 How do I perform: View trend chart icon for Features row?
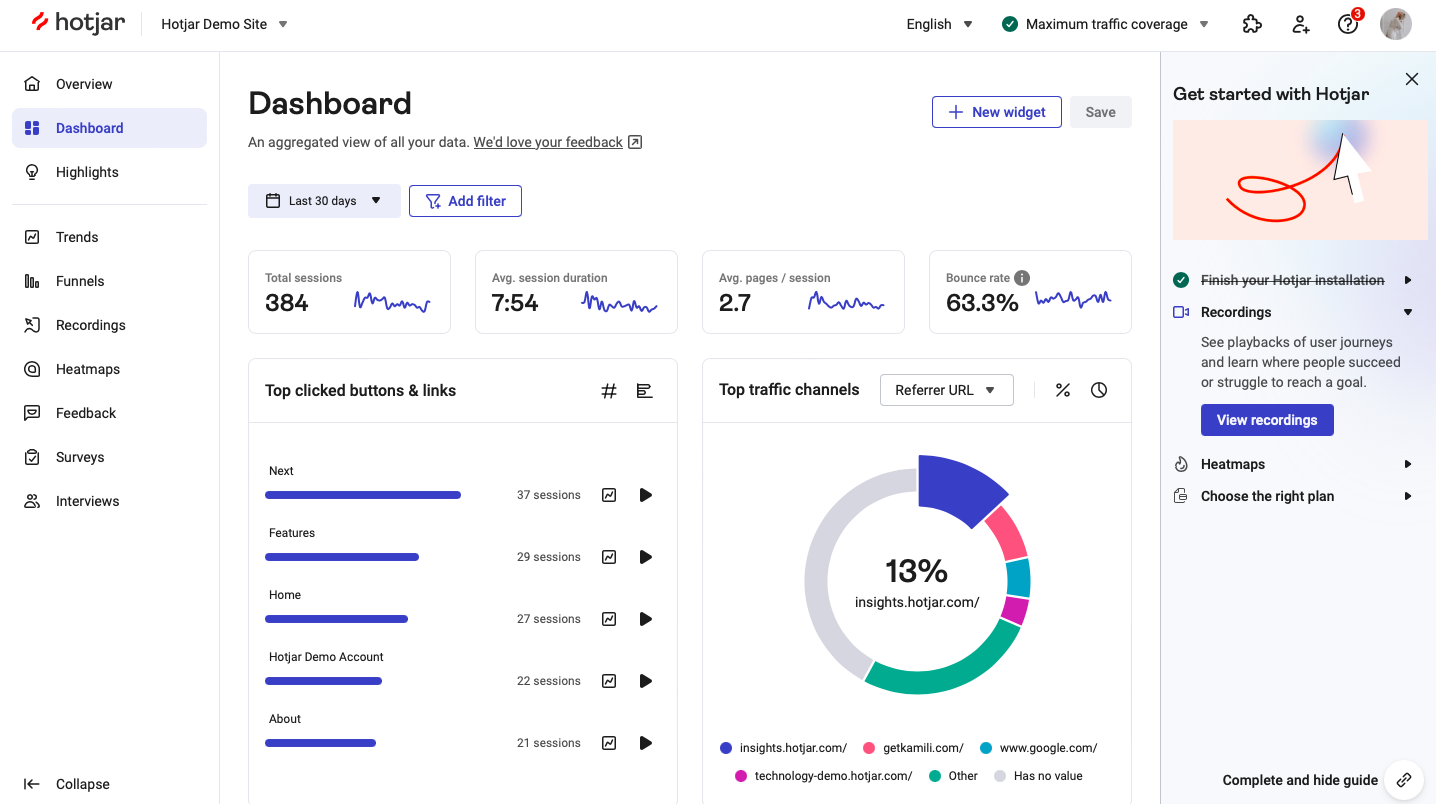609,557
